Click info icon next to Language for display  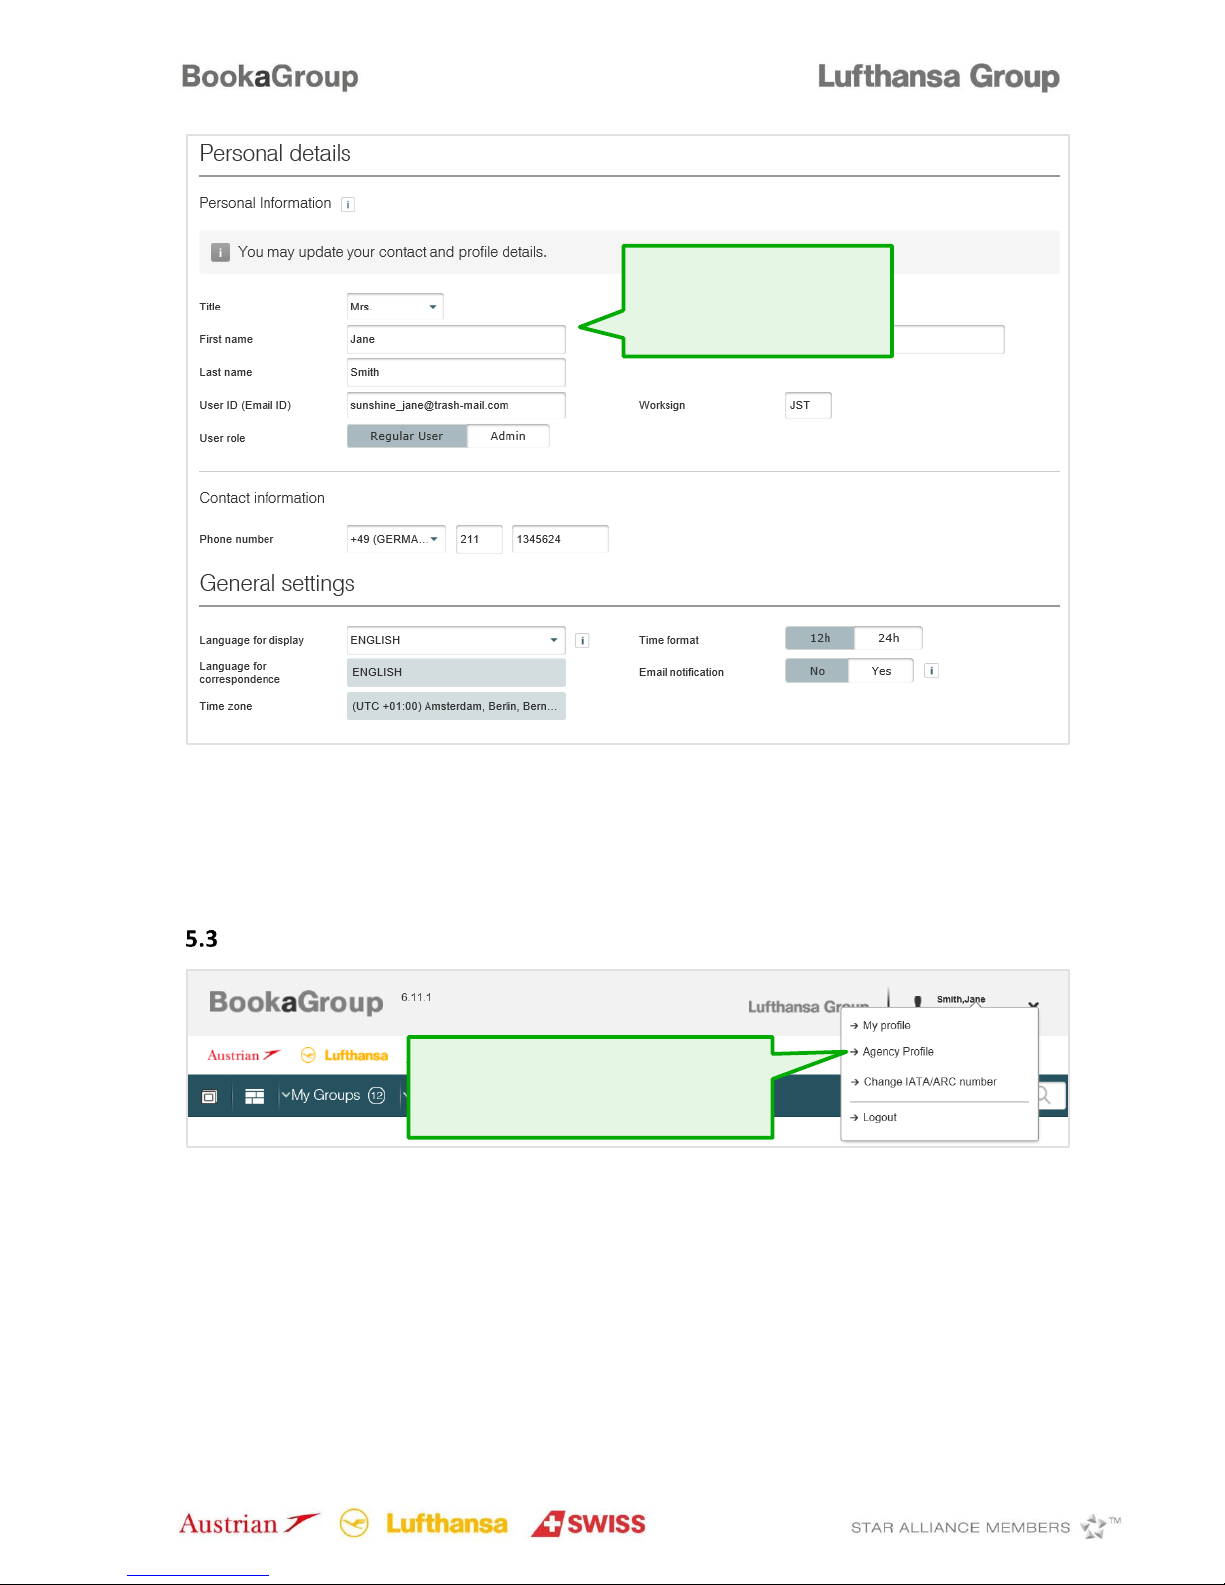pos(582,641)
